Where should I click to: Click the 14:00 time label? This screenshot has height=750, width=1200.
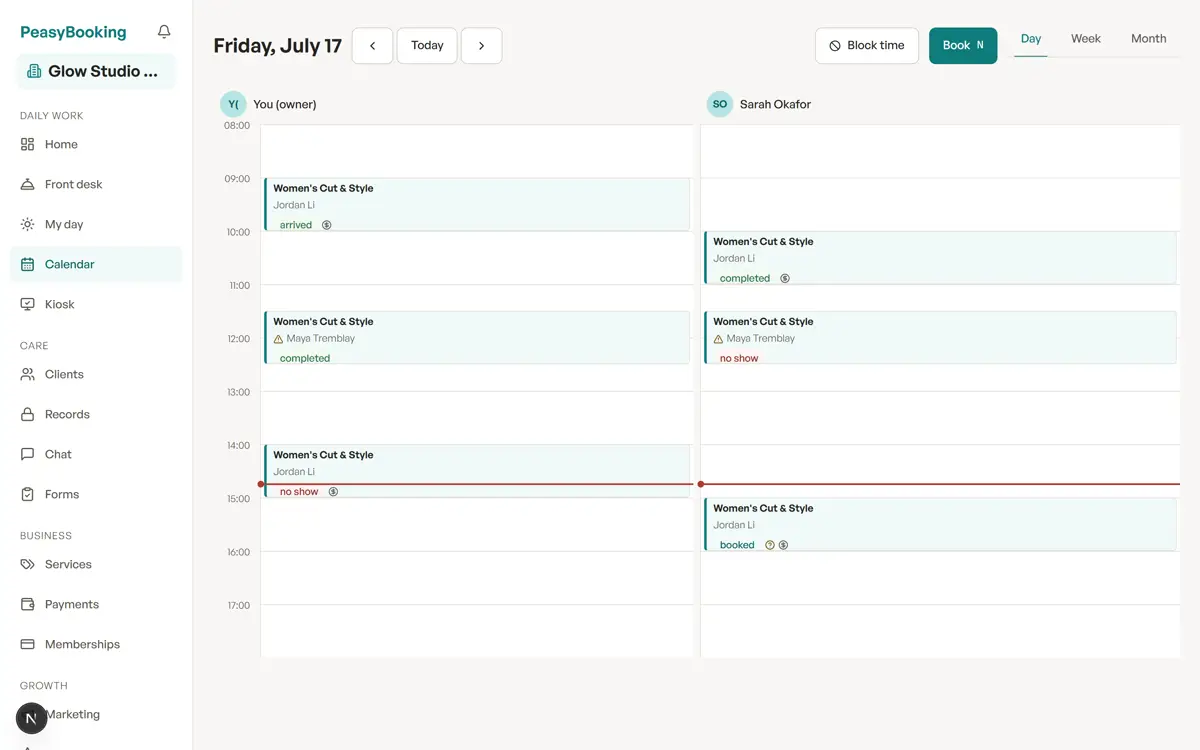(x=238, y=445)
